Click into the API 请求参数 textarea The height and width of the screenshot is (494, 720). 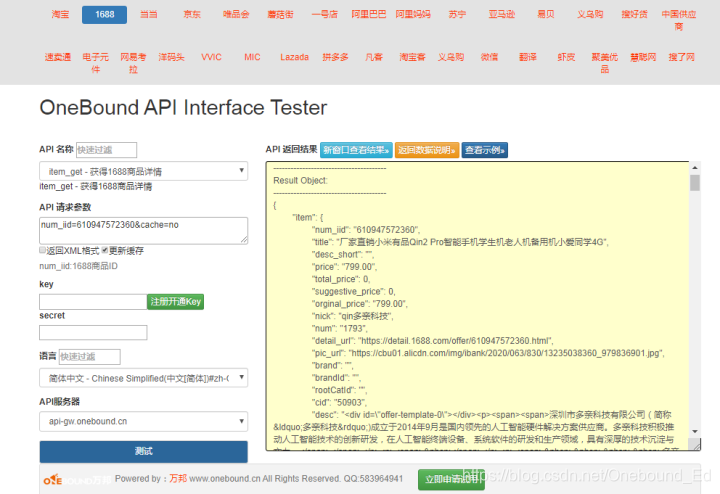coord(144,230)
